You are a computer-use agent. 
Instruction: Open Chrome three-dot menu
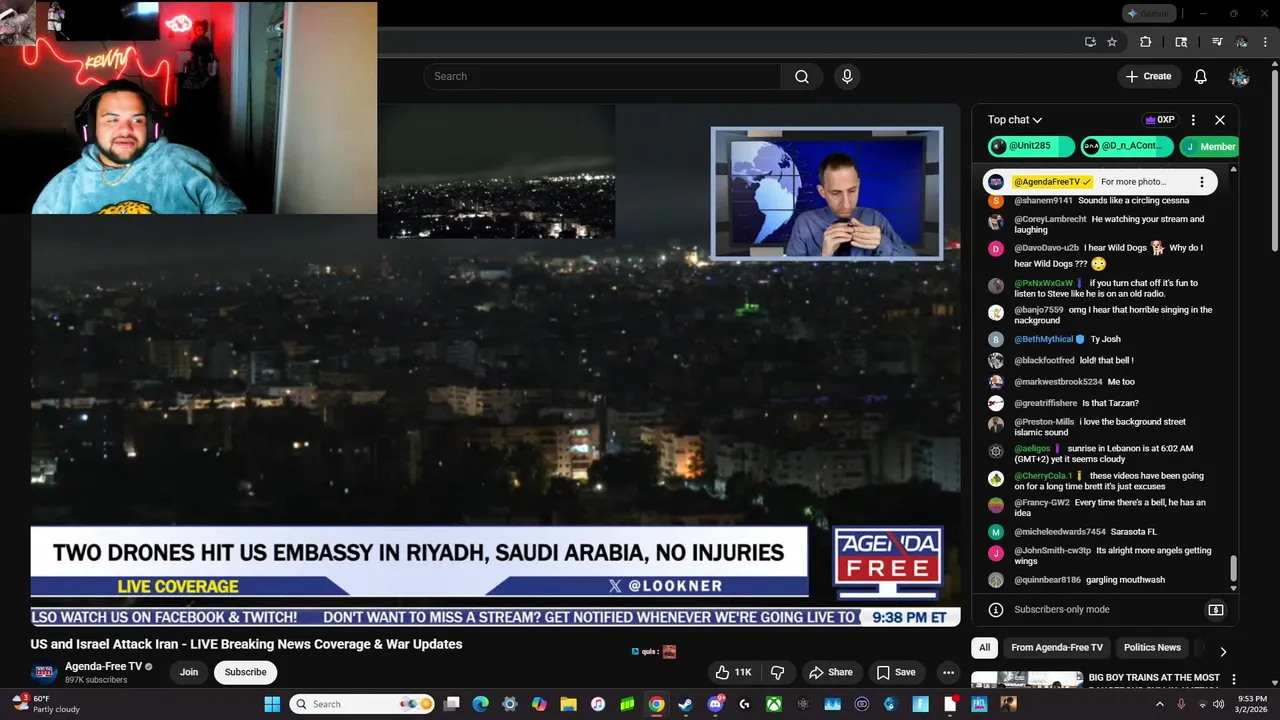click(x=1264, y=42)
